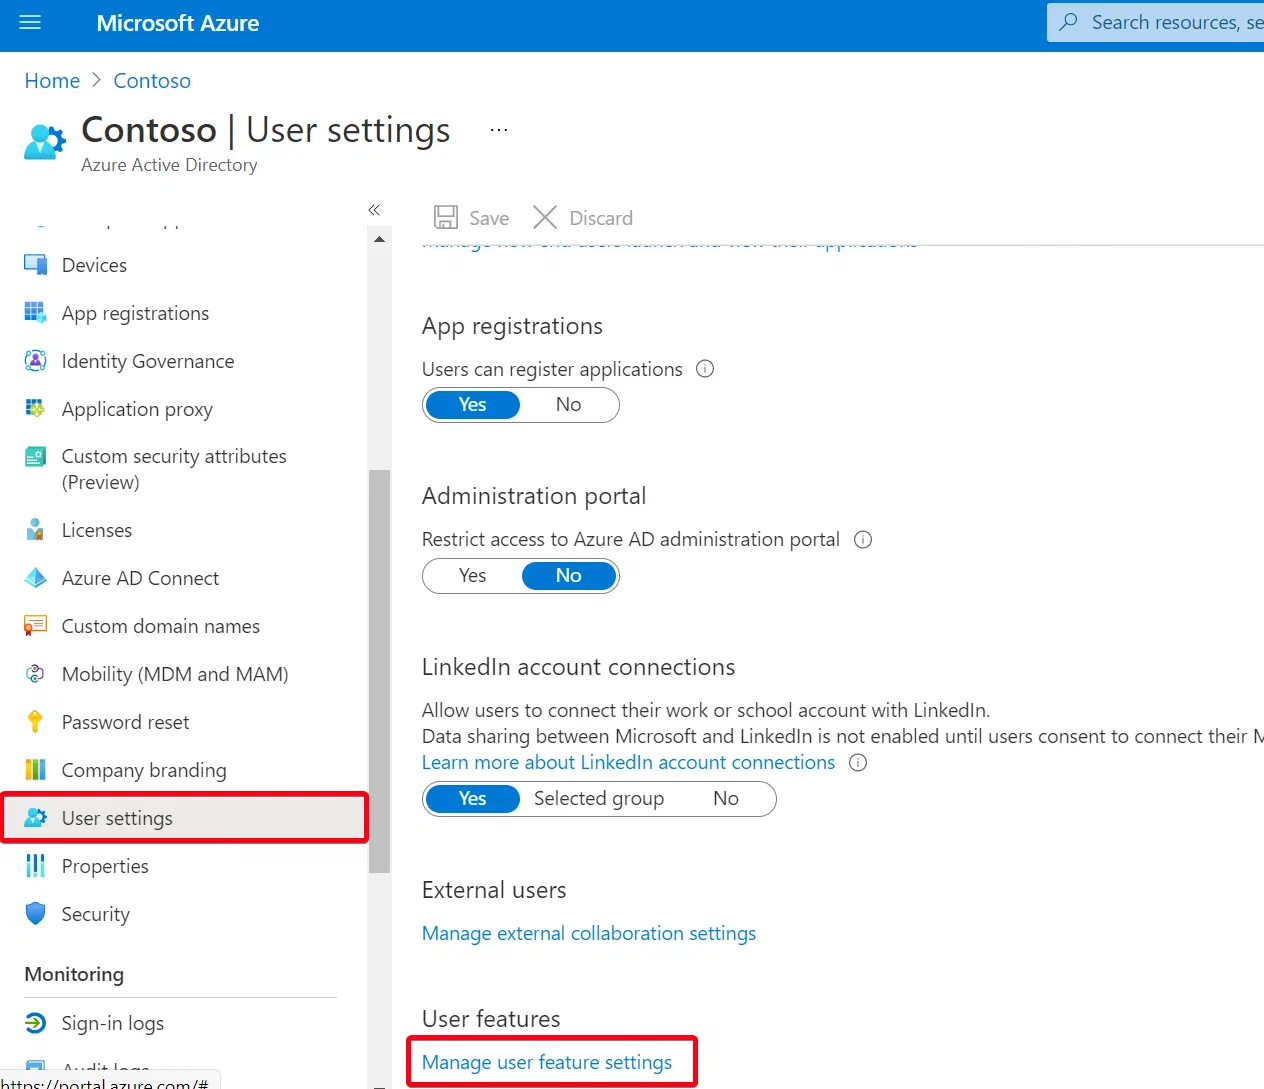Screen dimensions: 1264x1089
Task: Click the sidebar scroll up arrow
Action: [379, 239]
